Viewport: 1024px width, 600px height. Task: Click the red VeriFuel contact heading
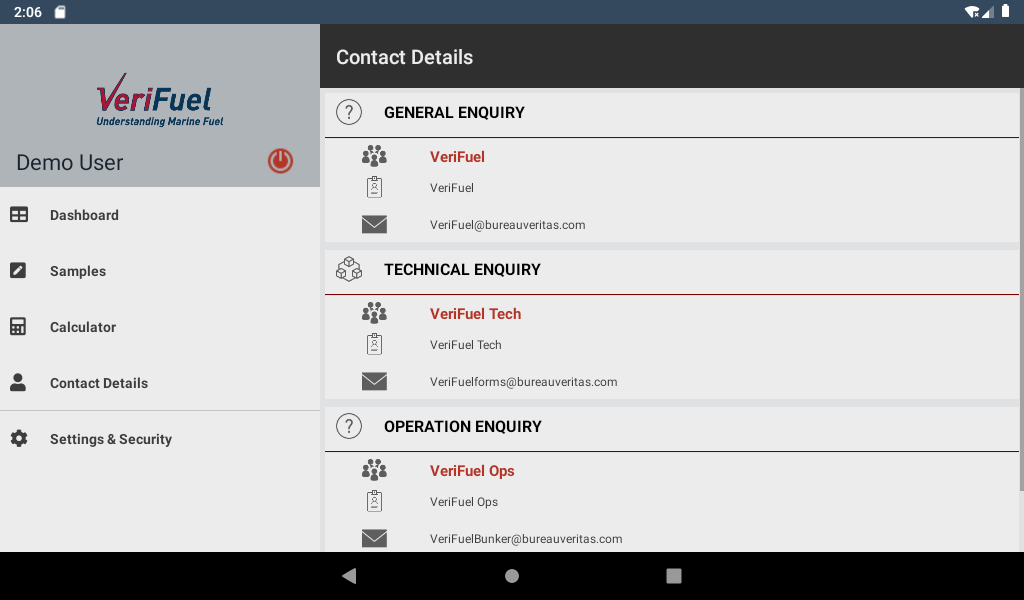457,157
